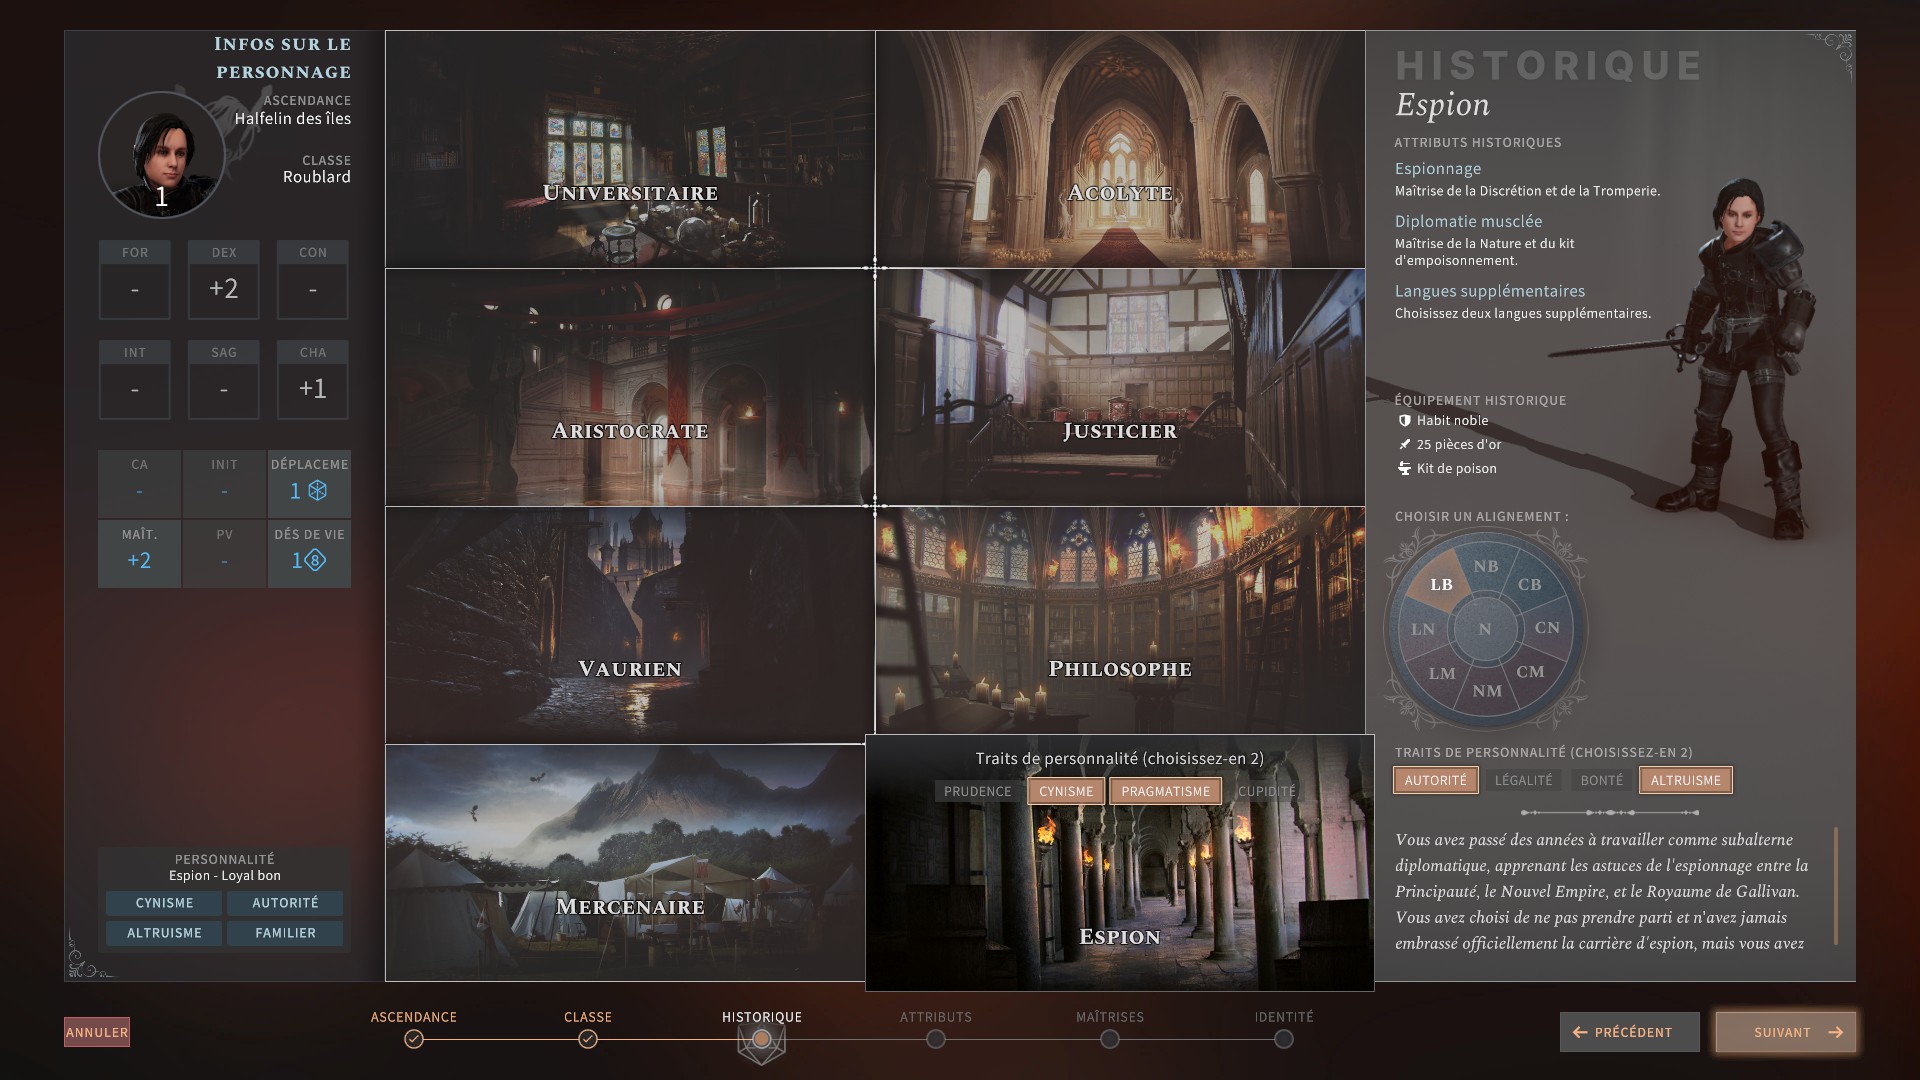Click the PV hit points box

(x=224, y=553)
